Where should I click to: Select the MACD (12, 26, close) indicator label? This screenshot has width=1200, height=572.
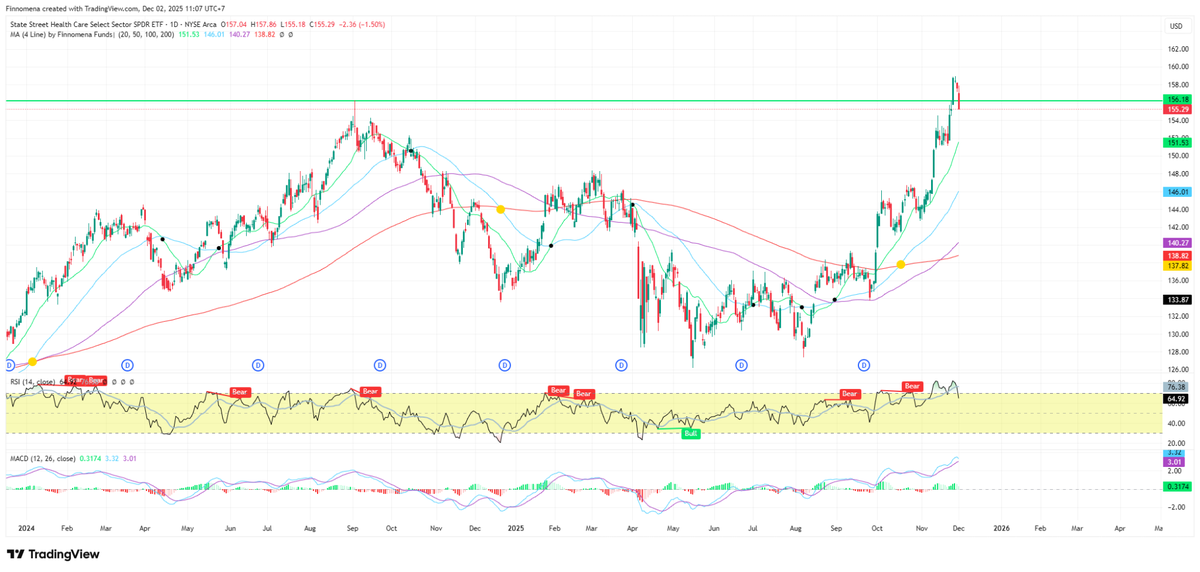coord(44,459)
